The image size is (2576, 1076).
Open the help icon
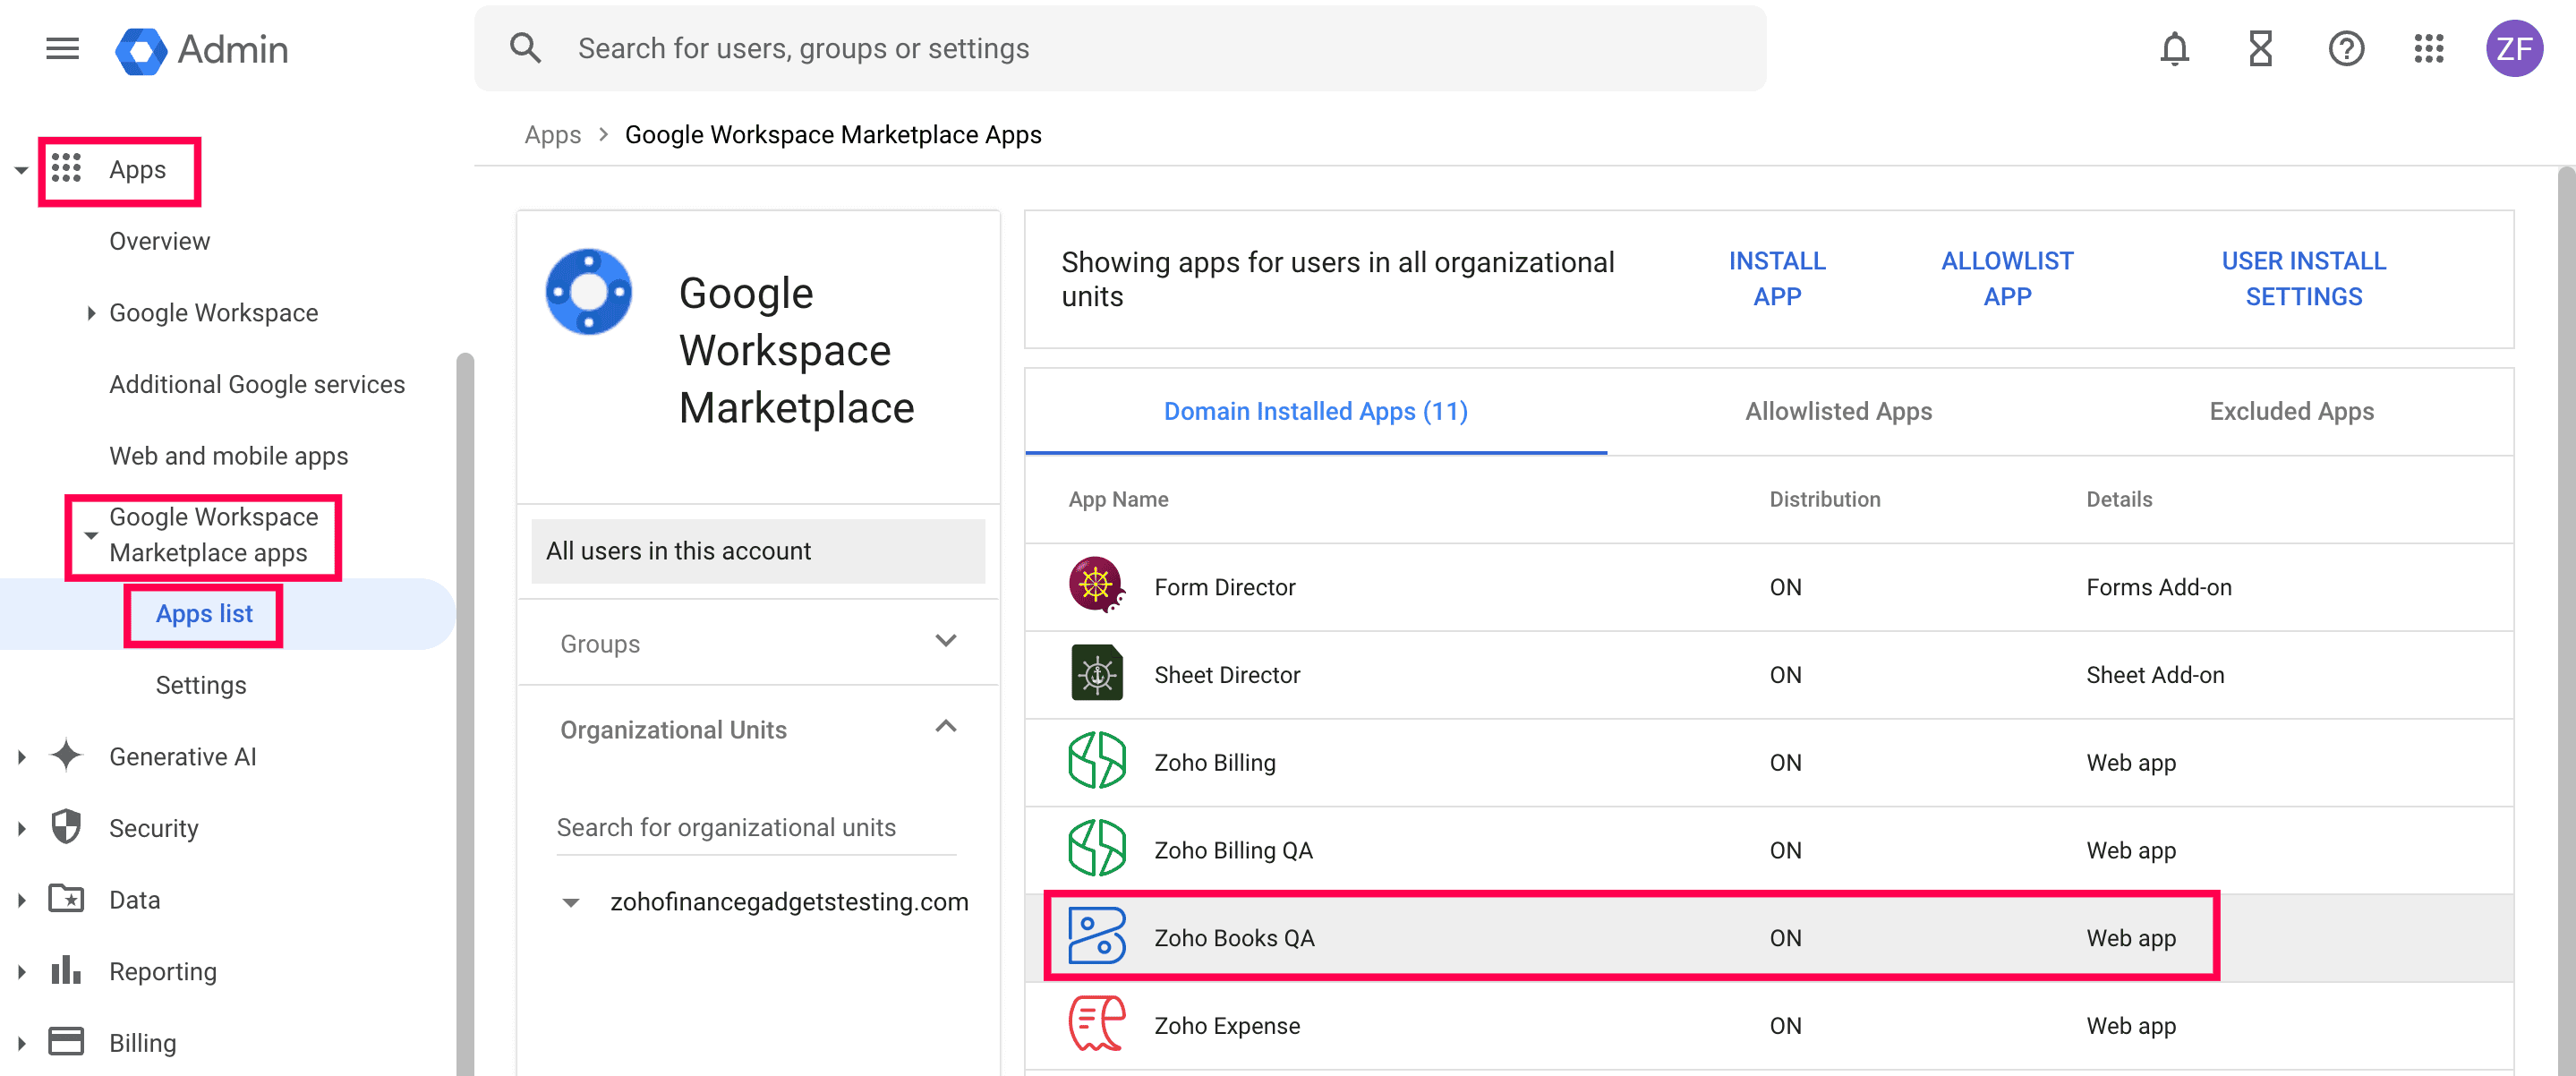(2346, 48)
